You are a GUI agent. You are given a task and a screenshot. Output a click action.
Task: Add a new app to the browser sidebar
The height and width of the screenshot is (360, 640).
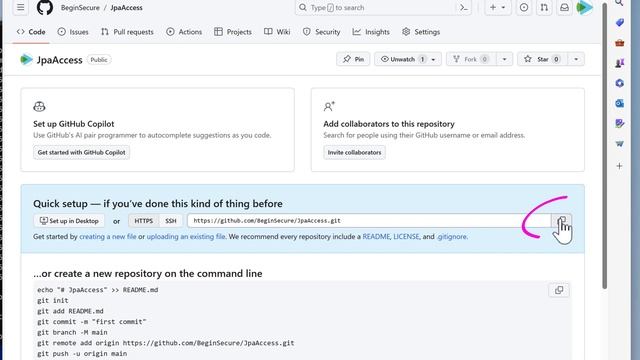point(619,166)
